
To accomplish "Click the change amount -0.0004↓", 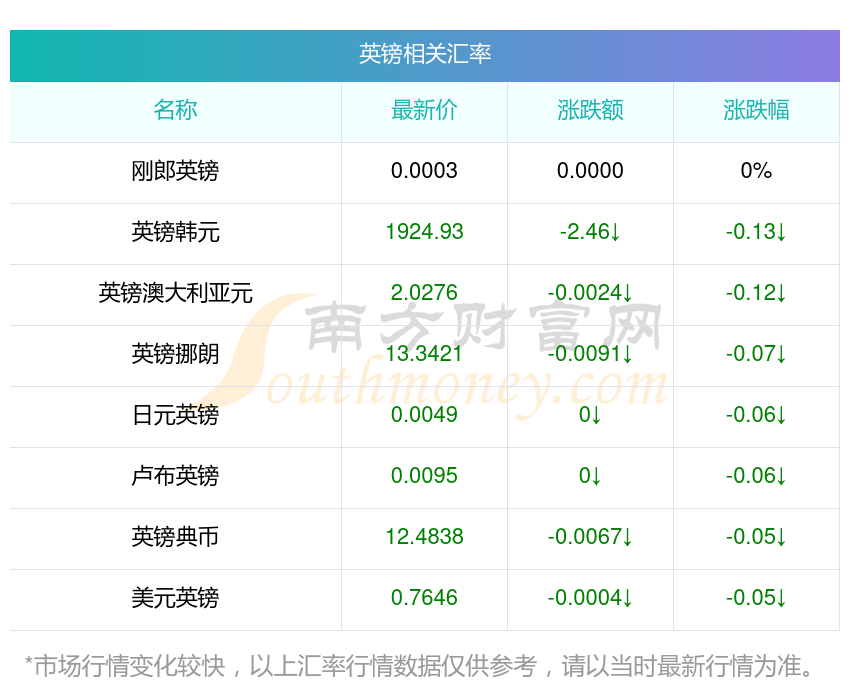I will pos(590,598).
